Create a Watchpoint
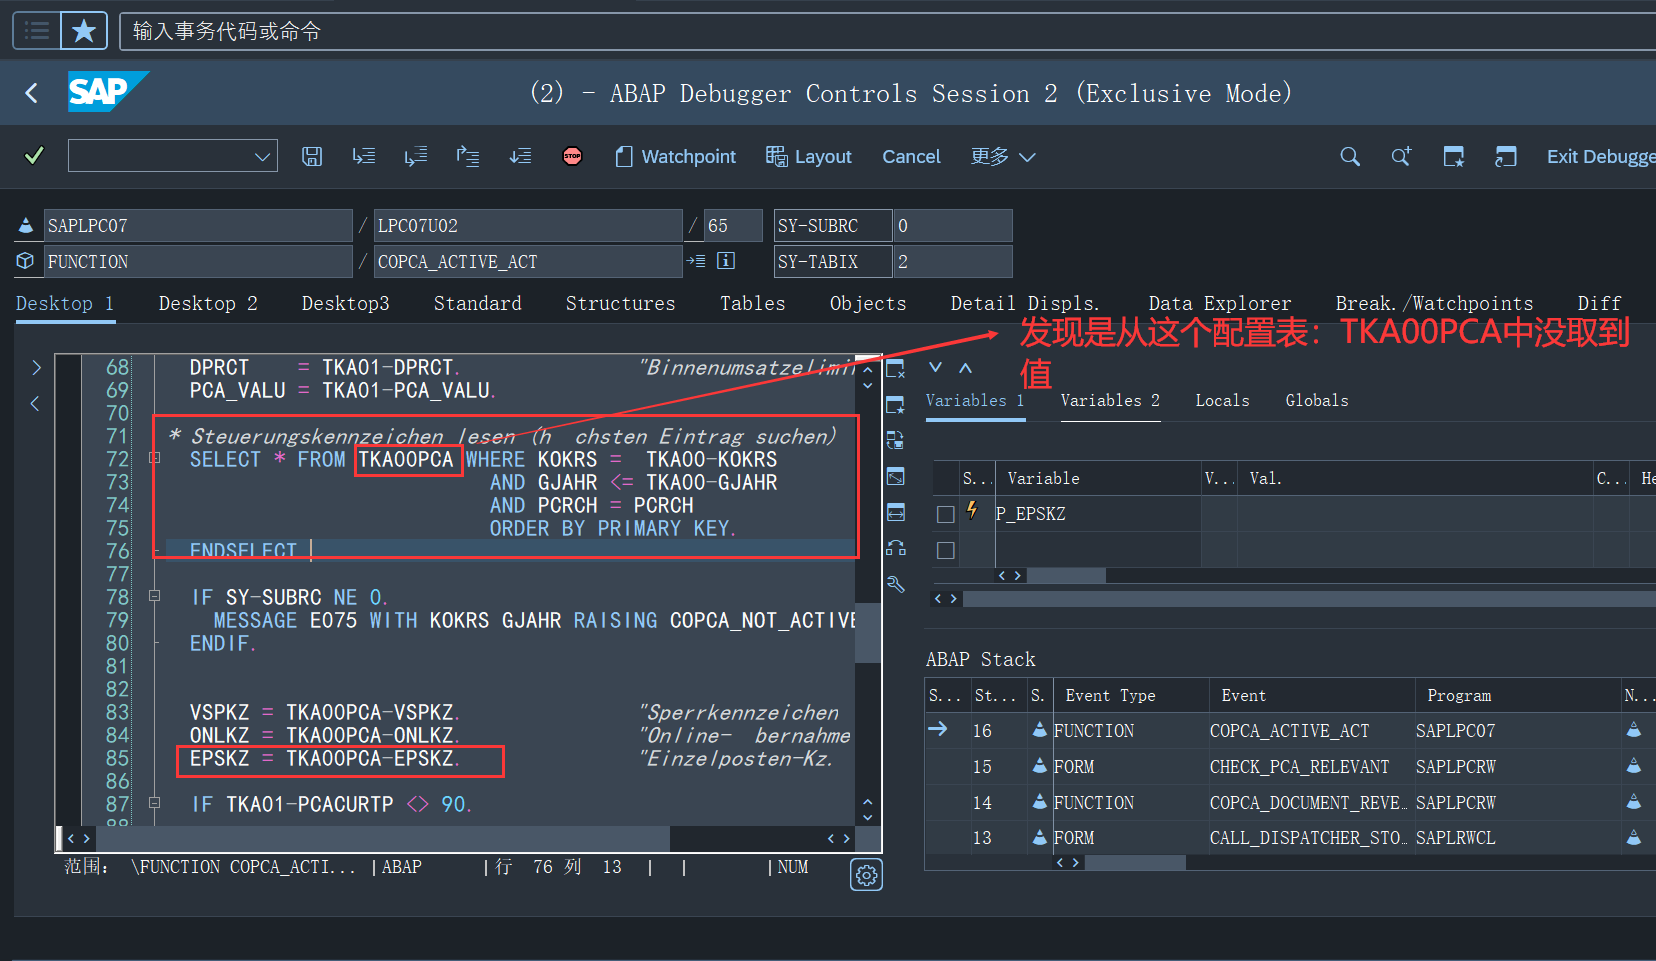This screenshot has width=1656, height=961. click(675, 156)
